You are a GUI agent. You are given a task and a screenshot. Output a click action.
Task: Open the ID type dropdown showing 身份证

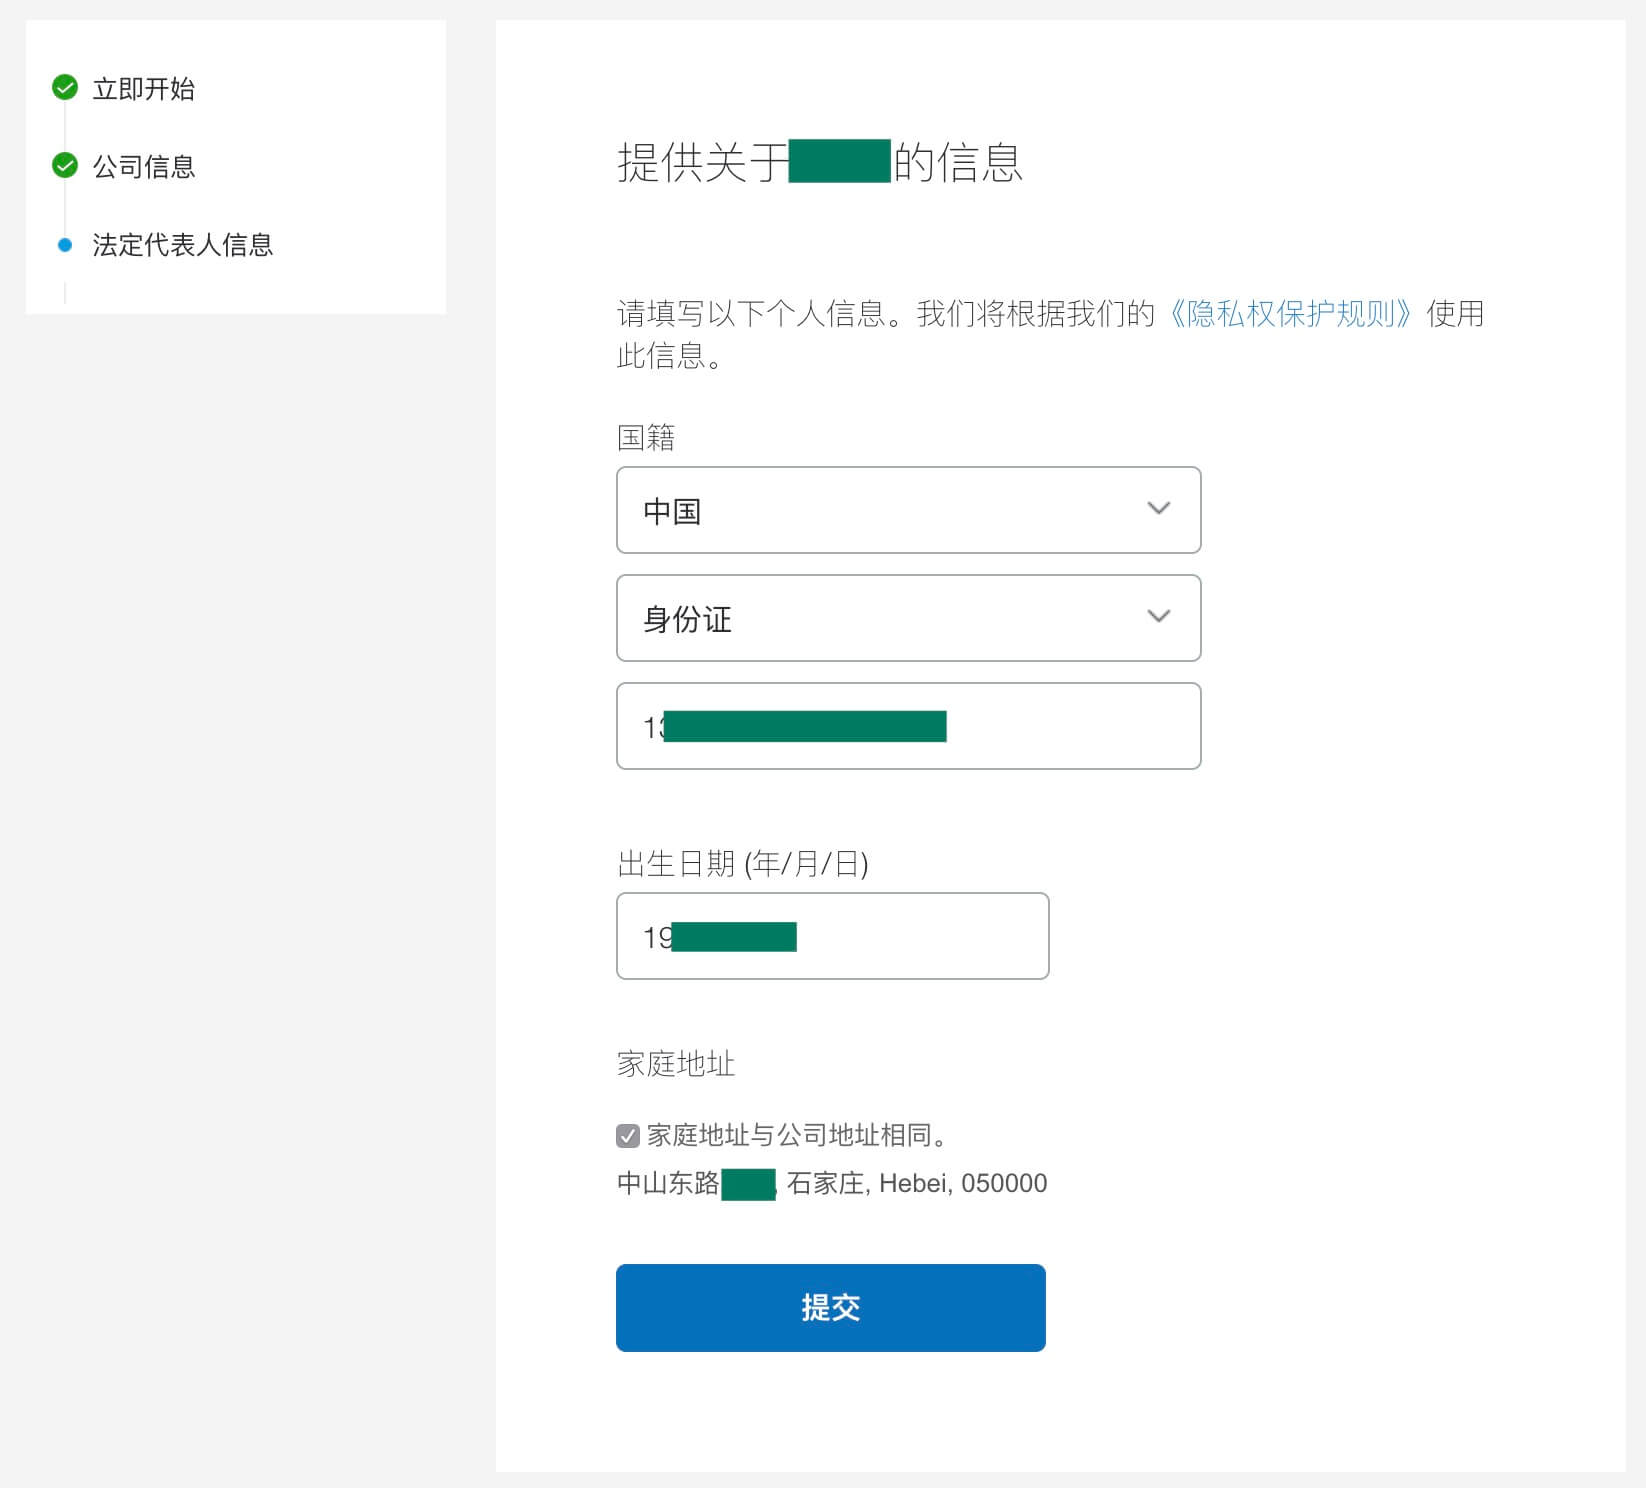click(908, 618)
